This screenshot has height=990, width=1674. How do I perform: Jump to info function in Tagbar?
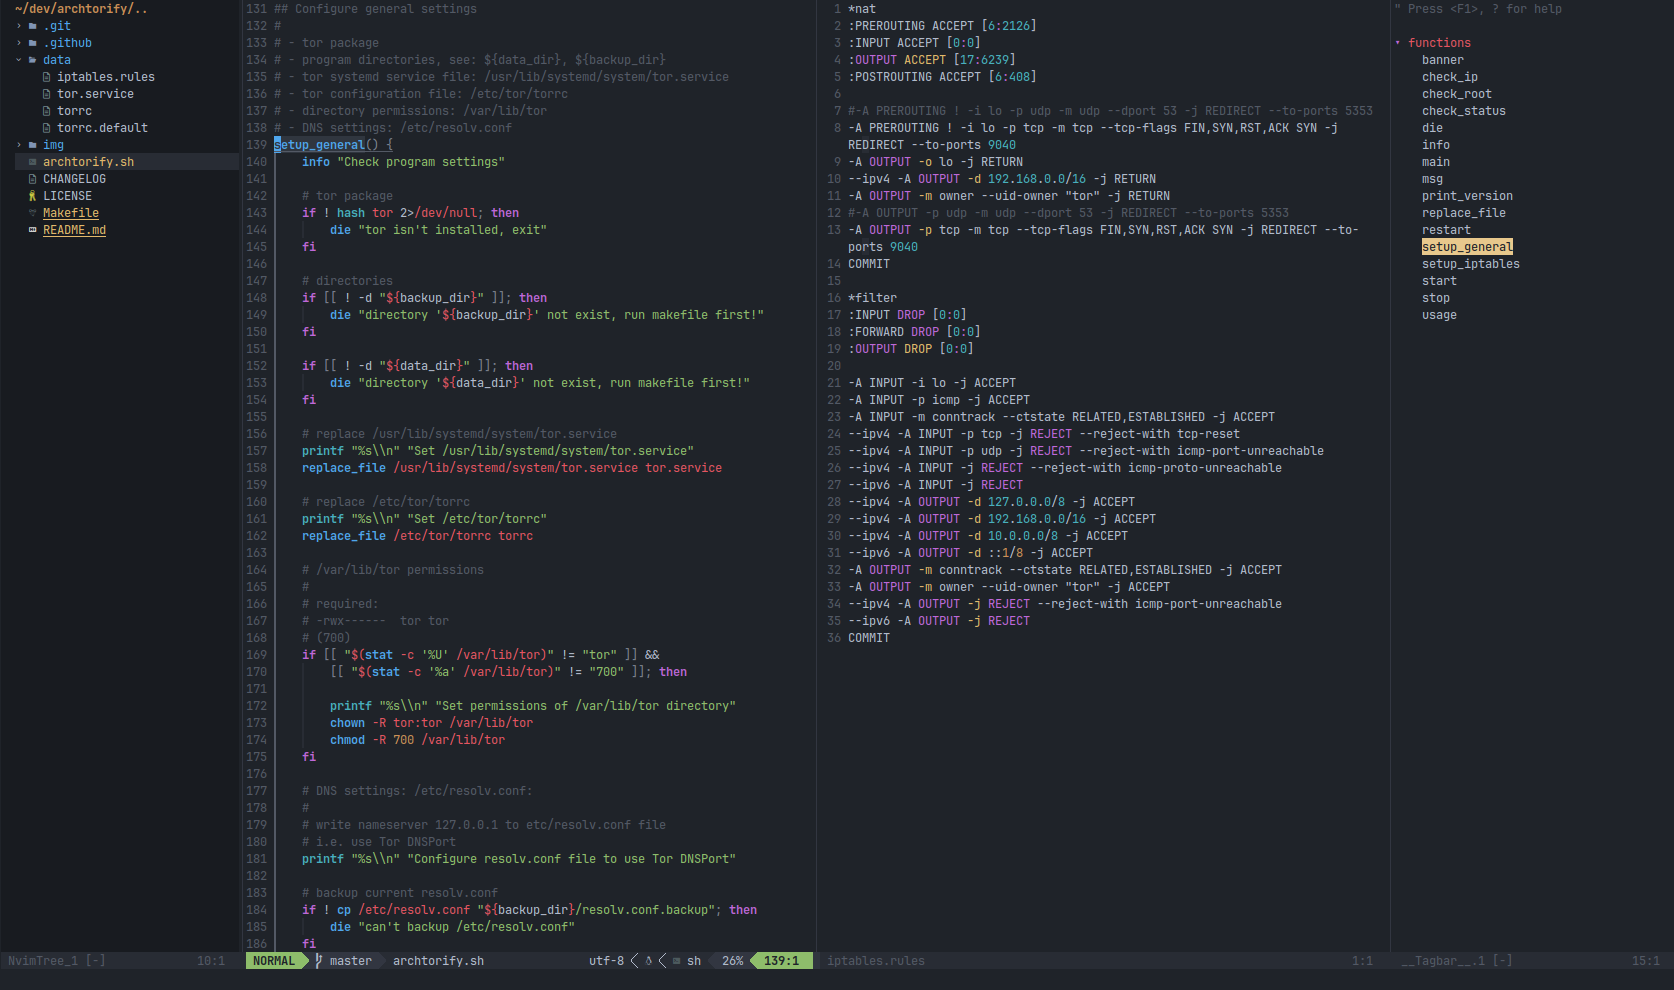(x=1436, y=145)
